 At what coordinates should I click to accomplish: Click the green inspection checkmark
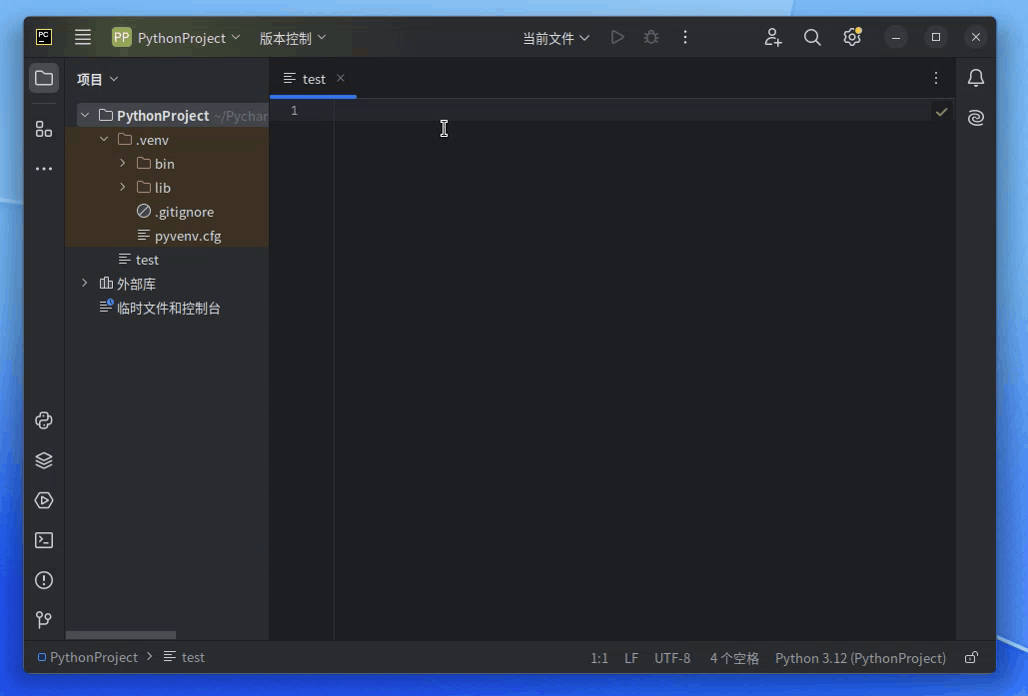point(941,112)
